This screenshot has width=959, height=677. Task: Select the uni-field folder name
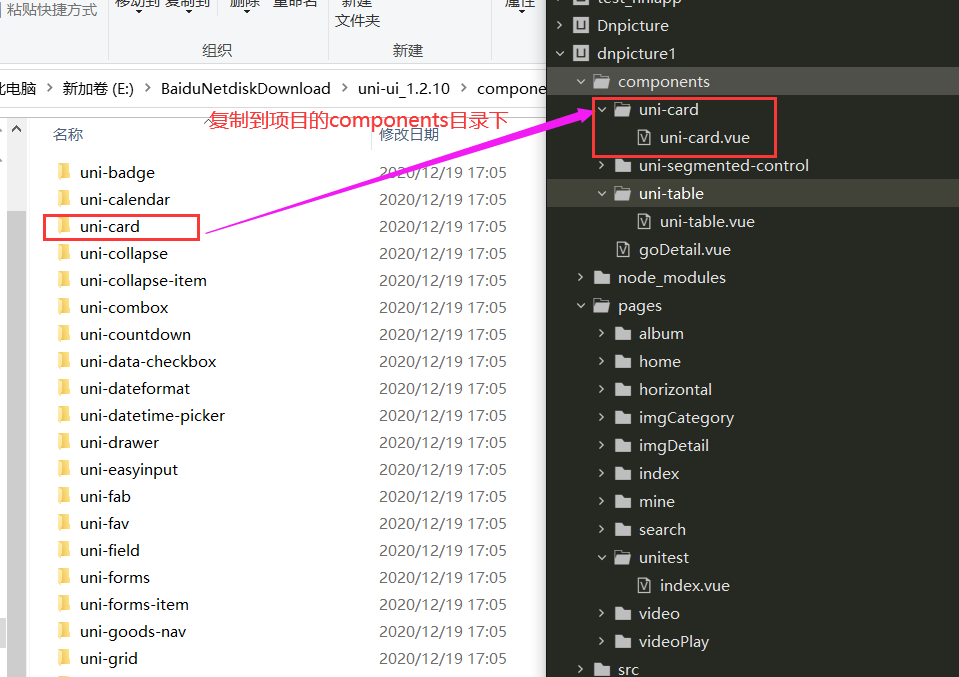coord(109,550)
